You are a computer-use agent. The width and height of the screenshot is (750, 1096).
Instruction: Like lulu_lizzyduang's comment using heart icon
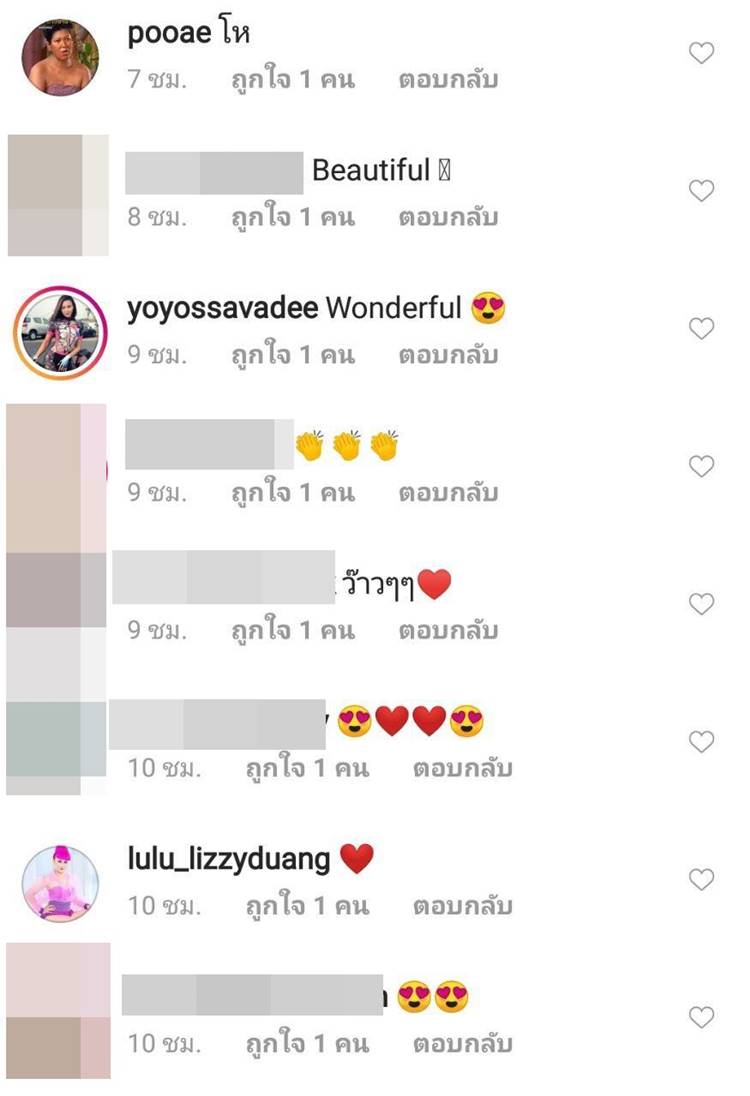click(x=701, y=879)
